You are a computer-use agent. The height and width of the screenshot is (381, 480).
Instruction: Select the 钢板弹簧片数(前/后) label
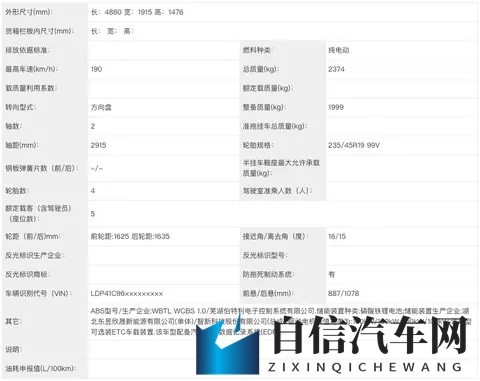[42, 168]
